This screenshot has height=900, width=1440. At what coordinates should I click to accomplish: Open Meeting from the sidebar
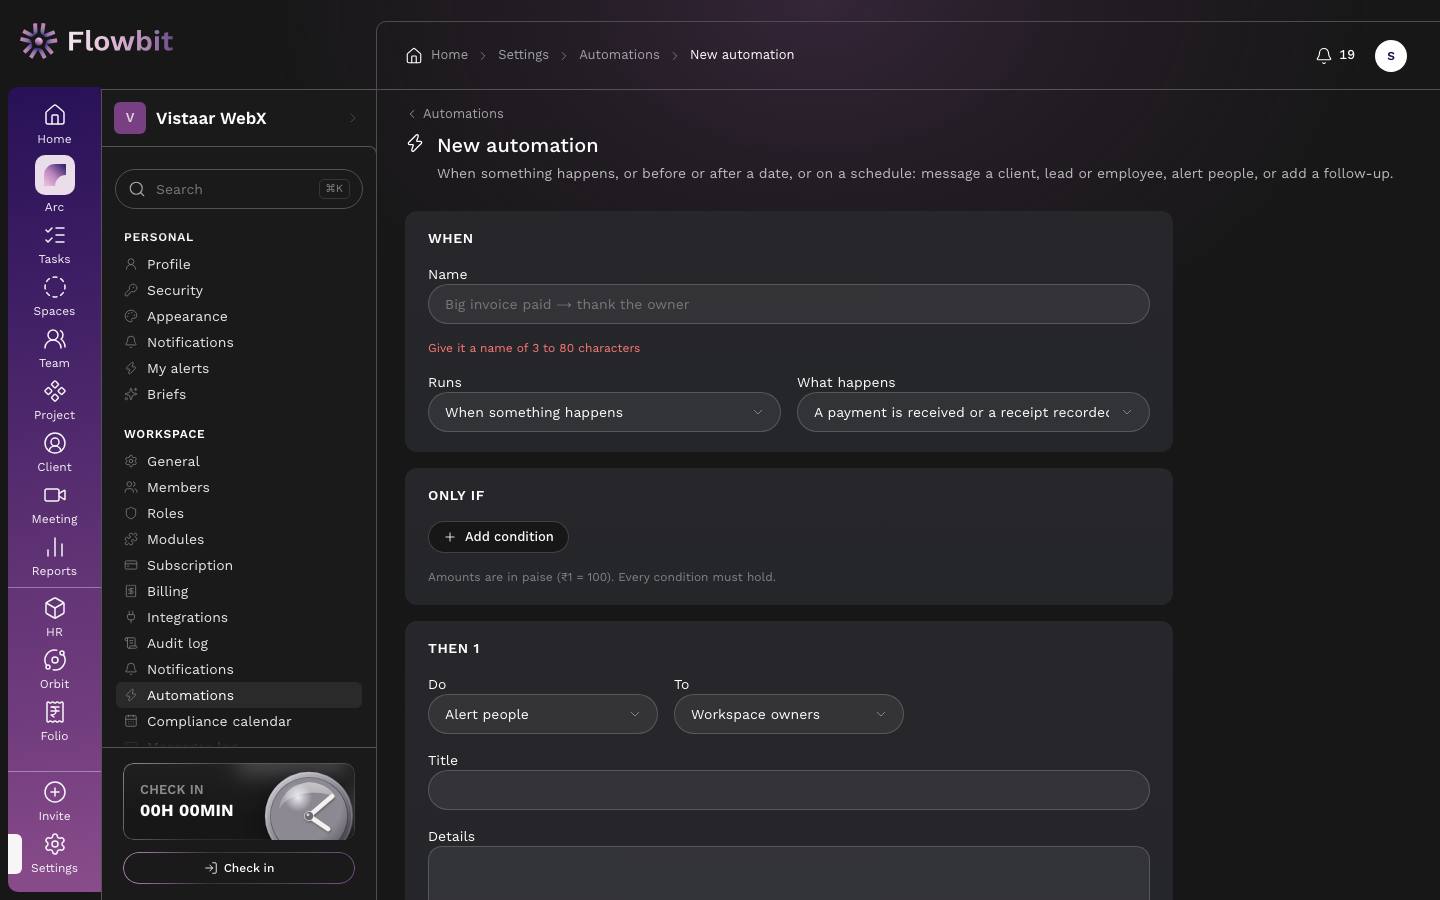tap(54, 505)
